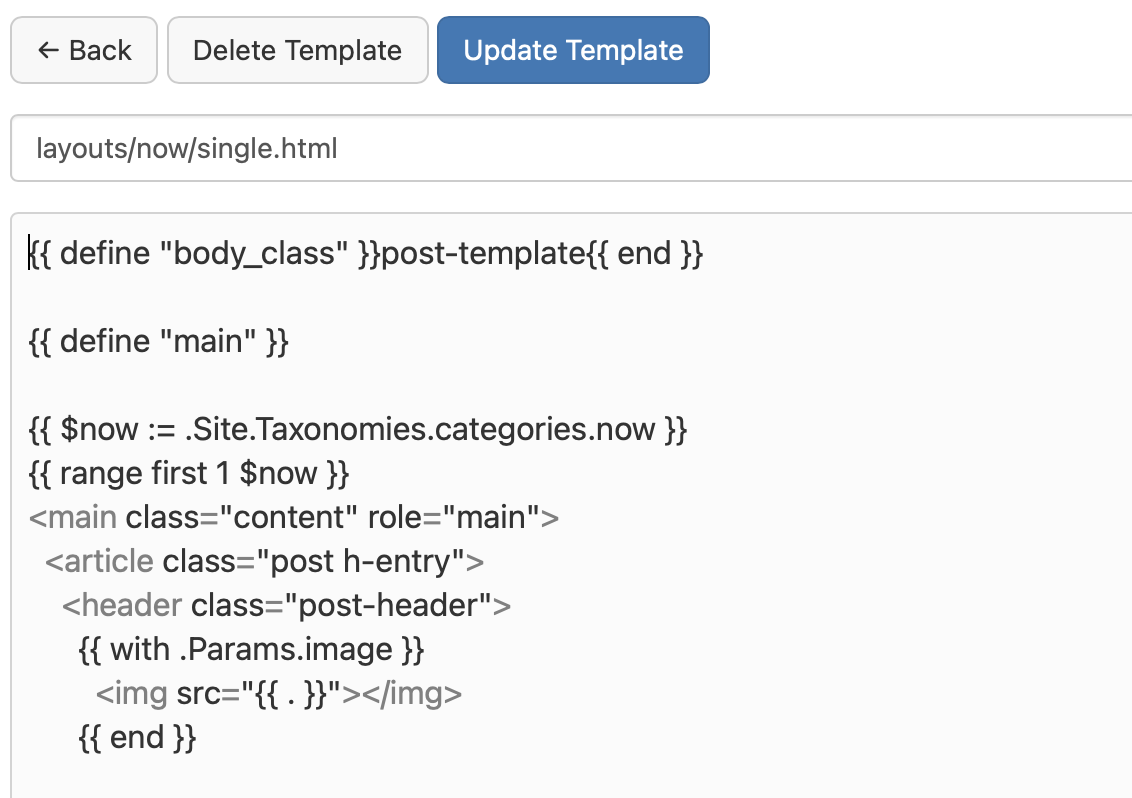The height and width of the screenshot is (798, 1132).
Task: Click the with .Params.image line
Action: pyautogui.click(x=251, y=649)
